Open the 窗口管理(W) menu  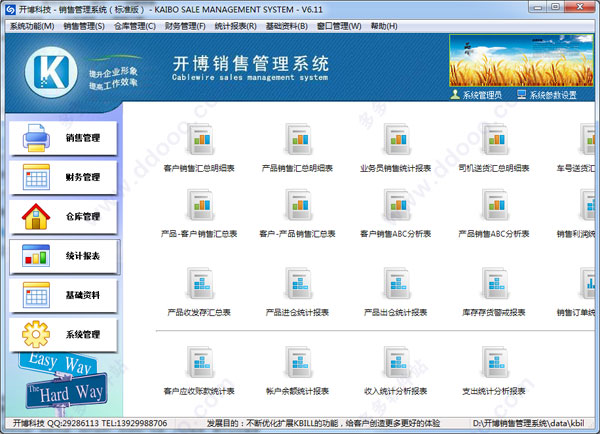click(339, 26)
